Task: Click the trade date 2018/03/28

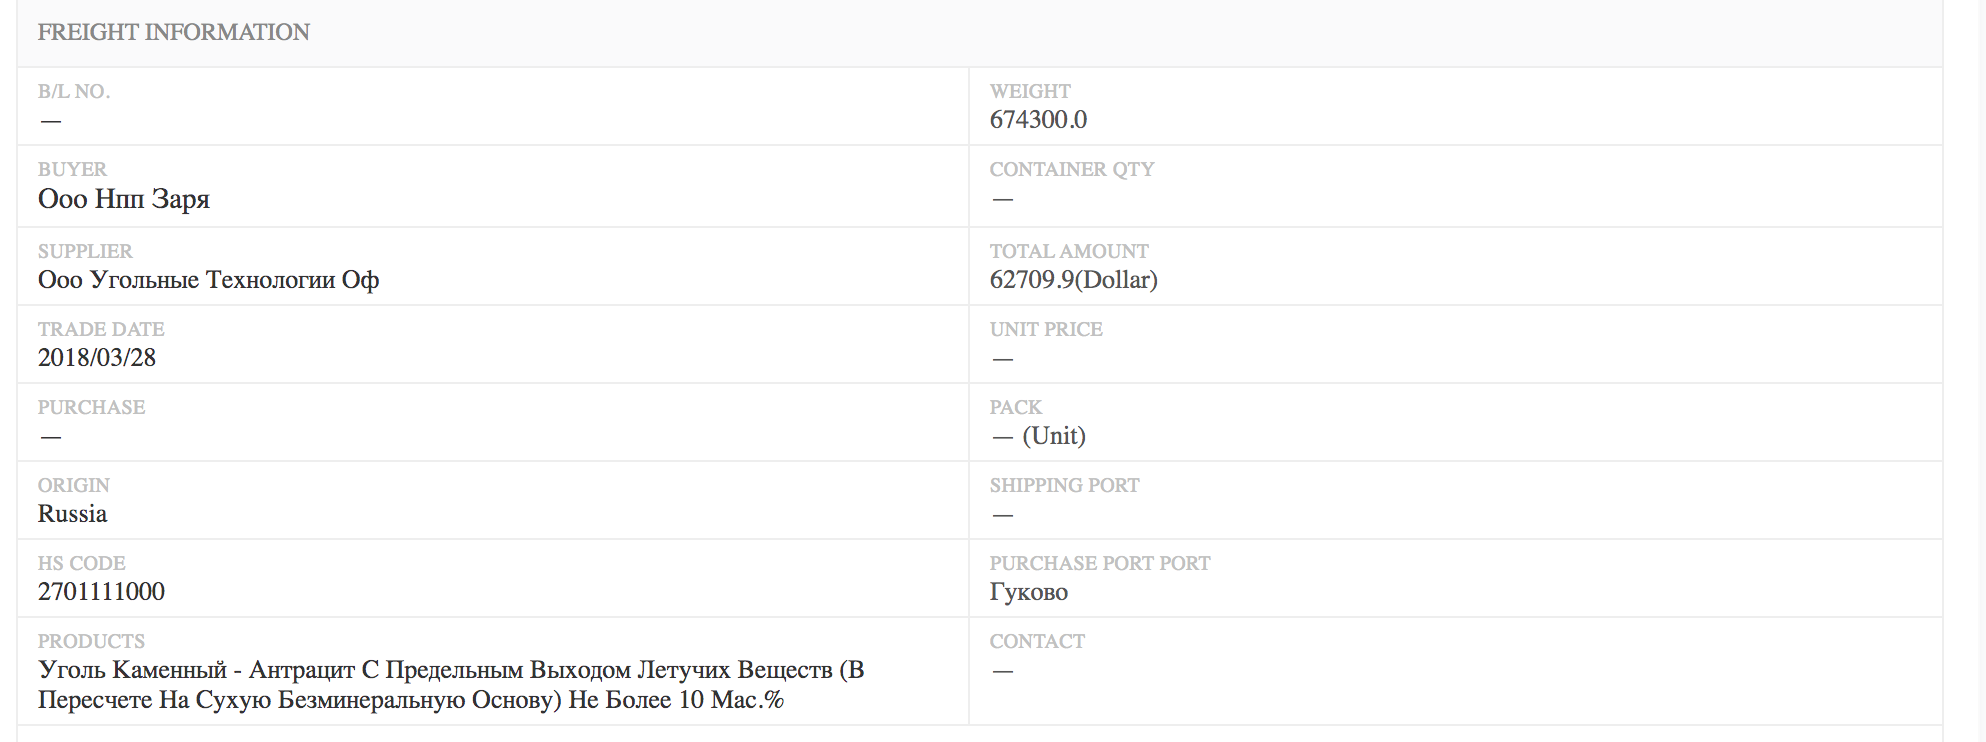Action: tap(97, 358)
